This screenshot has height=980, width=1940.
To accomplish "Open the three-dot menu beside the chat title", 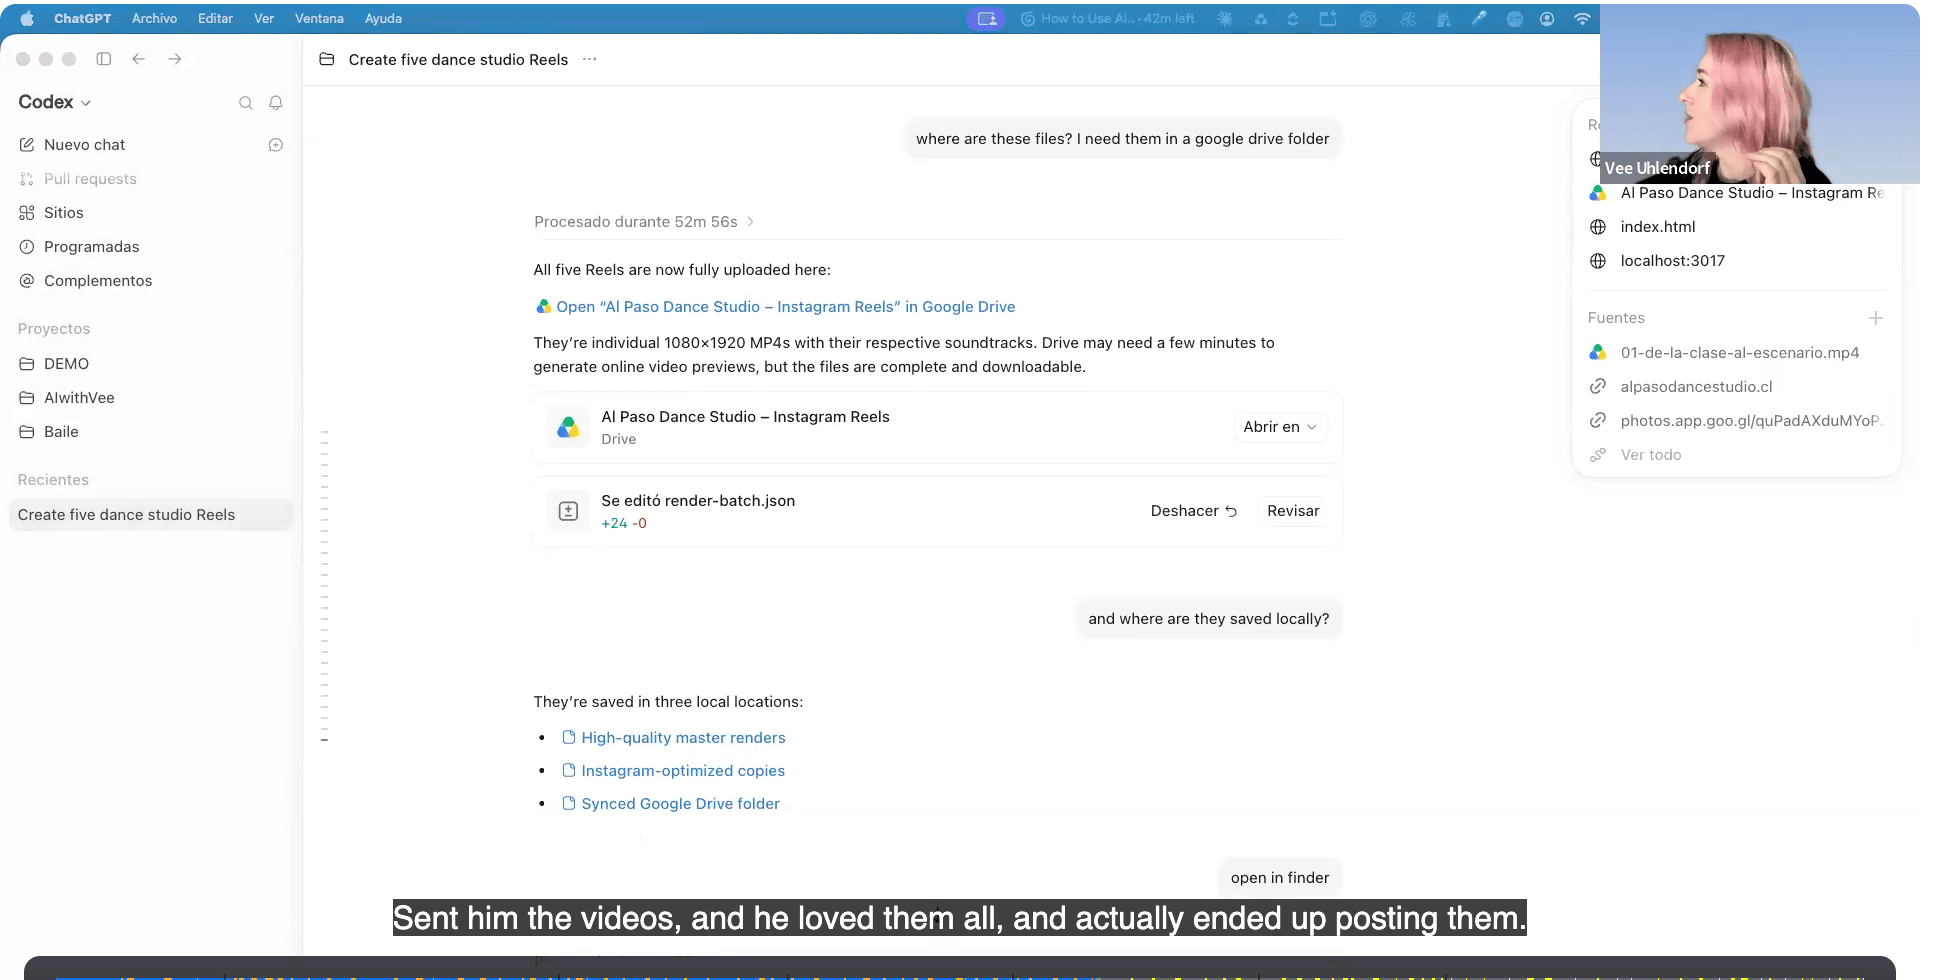I will click(590, 59).
